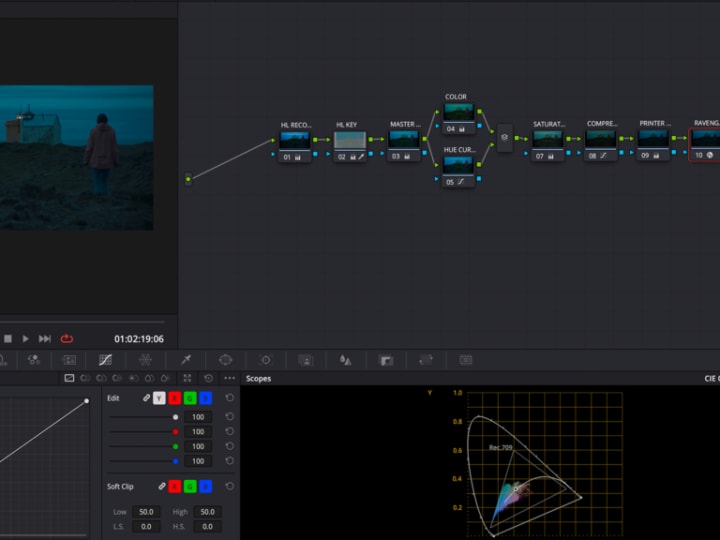Stop playback in the viewer
Image resolution: width=720 pixels, height=540 pixels.
(8, 338)
